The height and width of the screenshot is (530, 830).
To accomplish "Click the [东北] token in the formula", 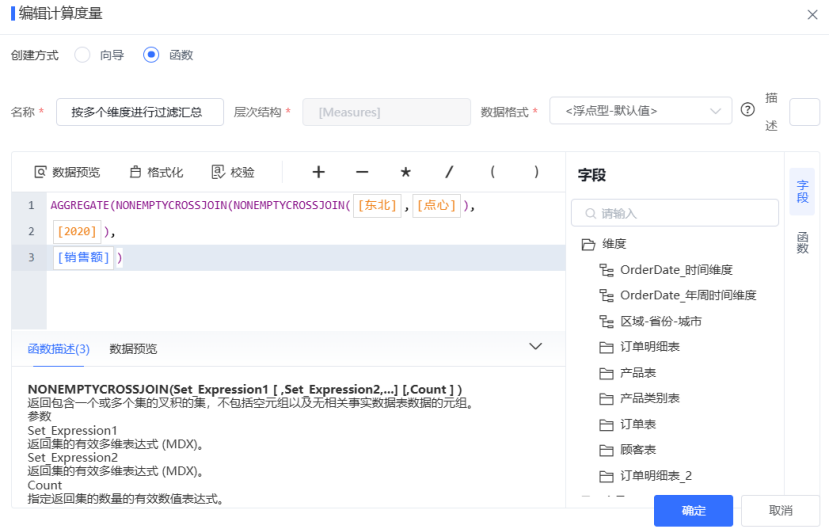I will 377,205.
